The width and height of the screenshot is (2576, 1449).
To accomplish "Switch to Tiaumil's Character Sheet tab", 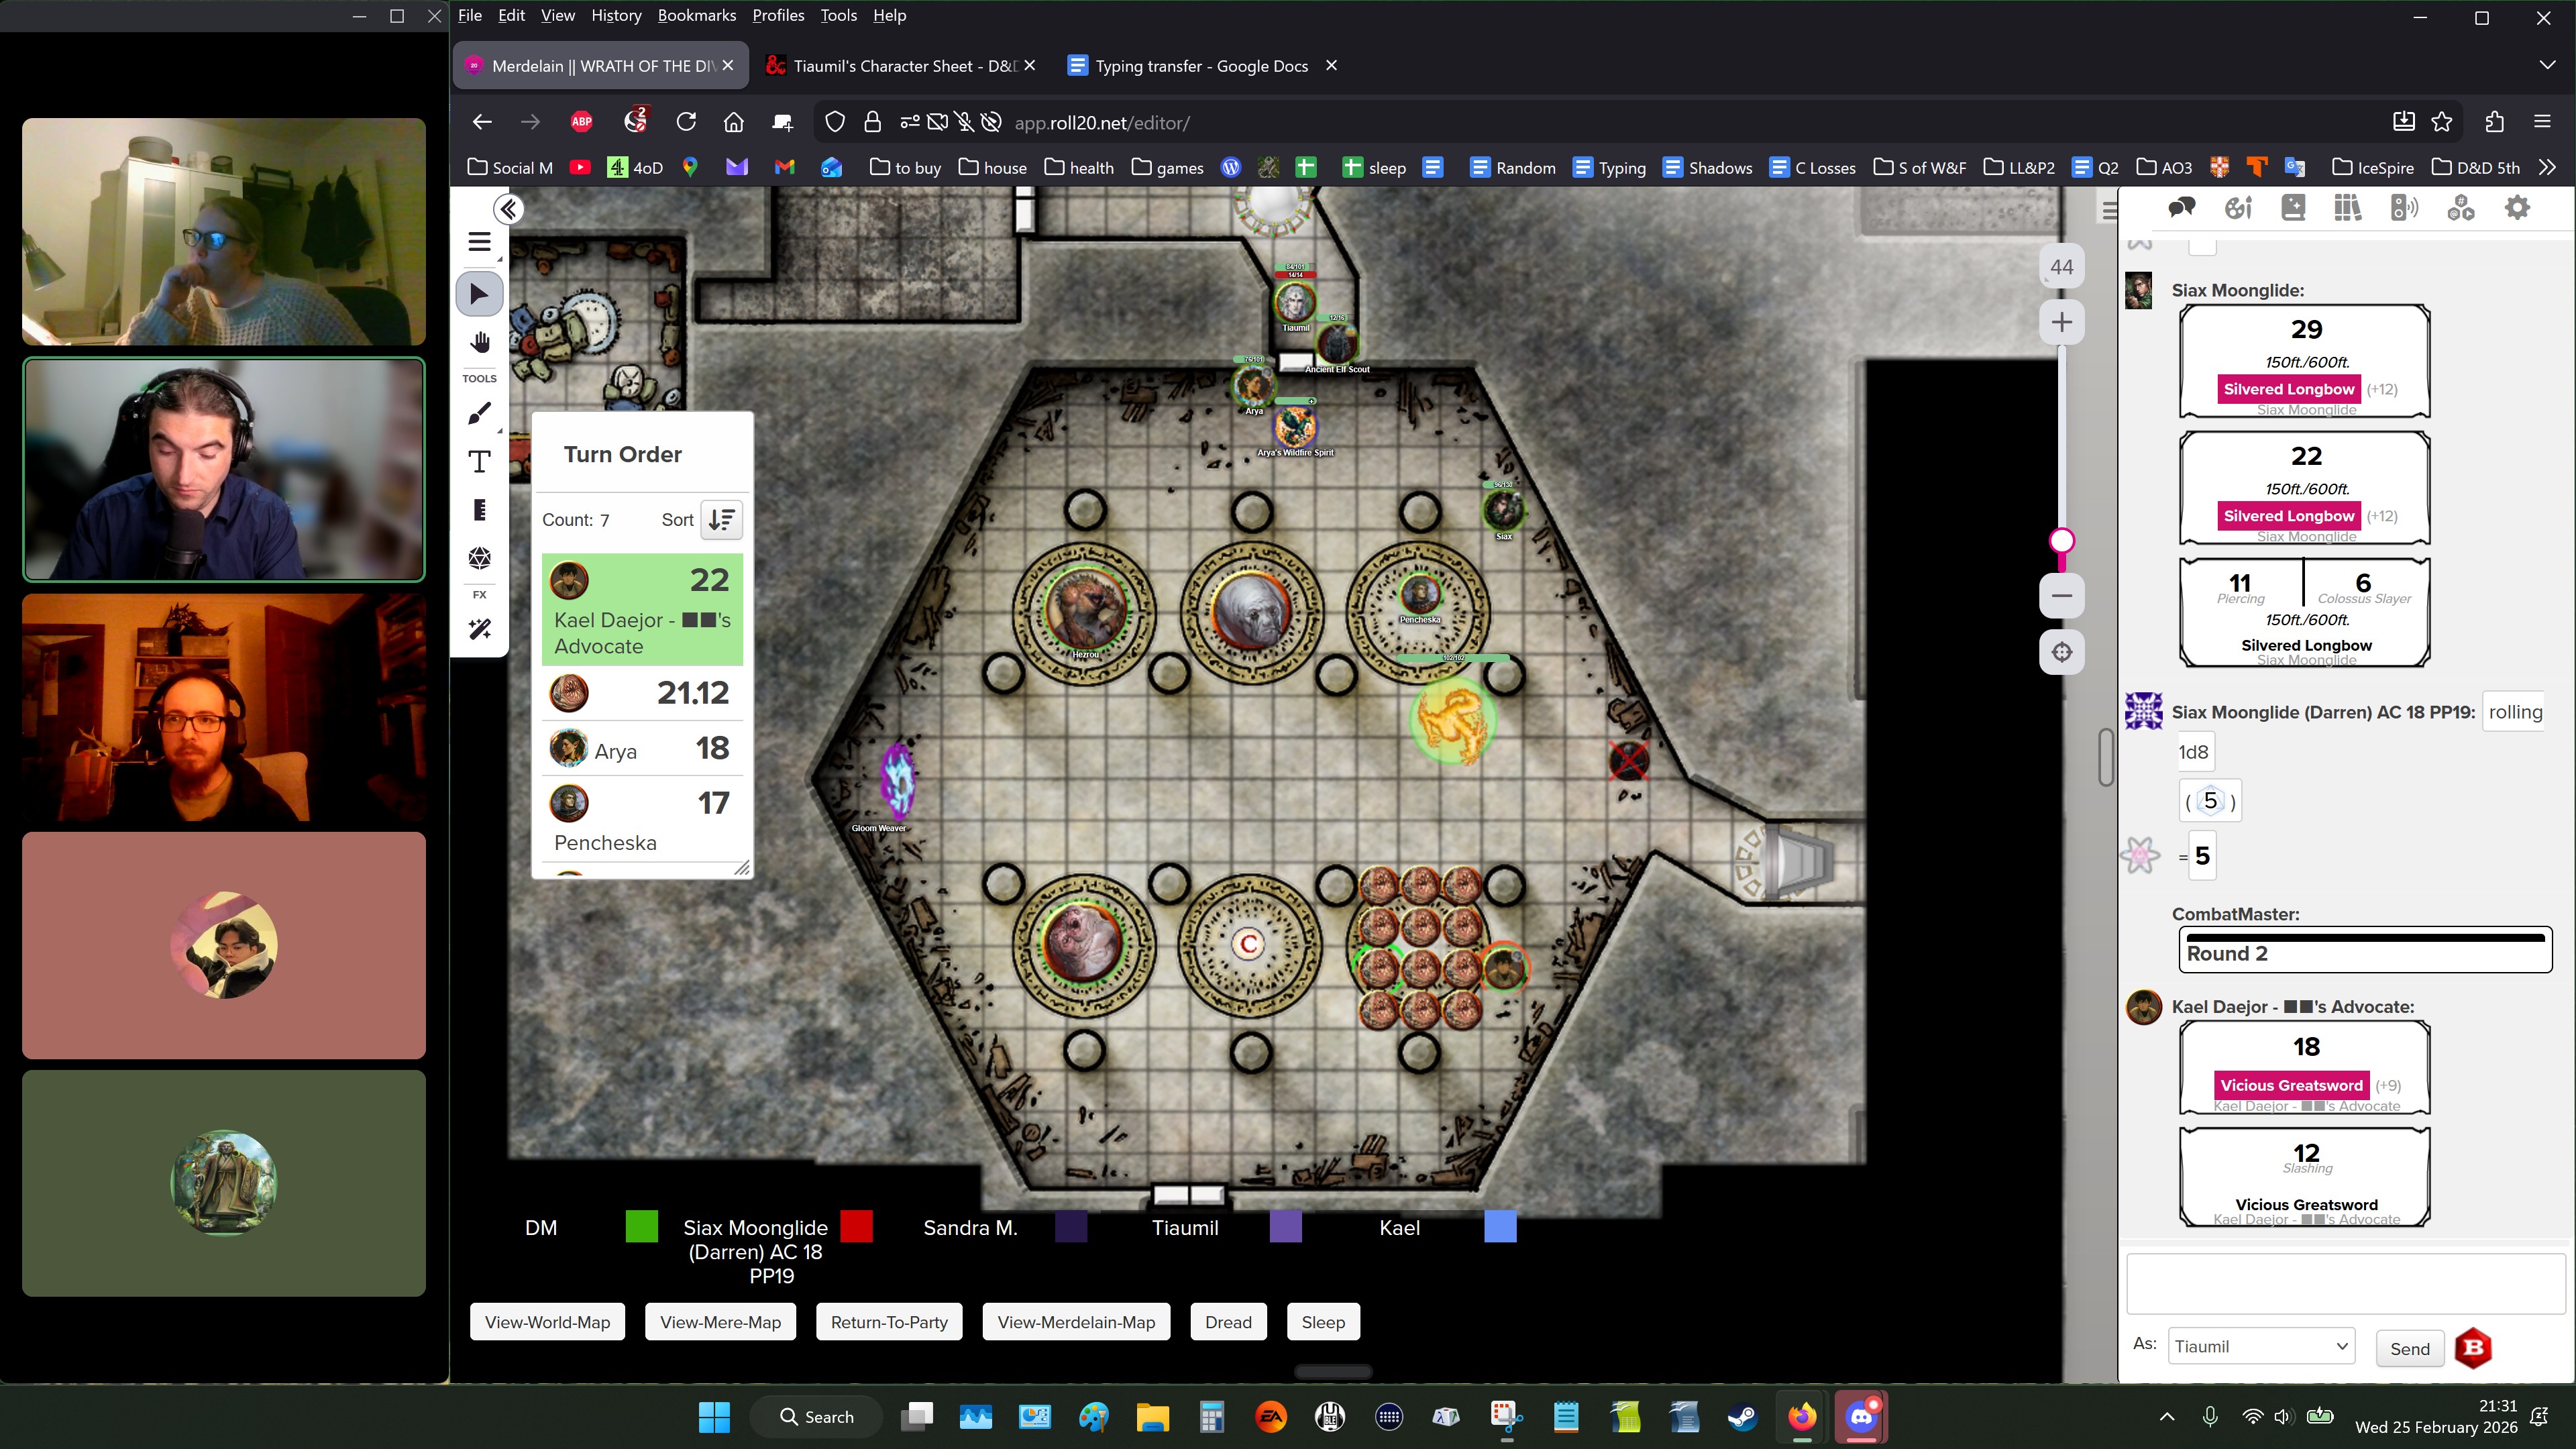I will (x=901, y=66).
